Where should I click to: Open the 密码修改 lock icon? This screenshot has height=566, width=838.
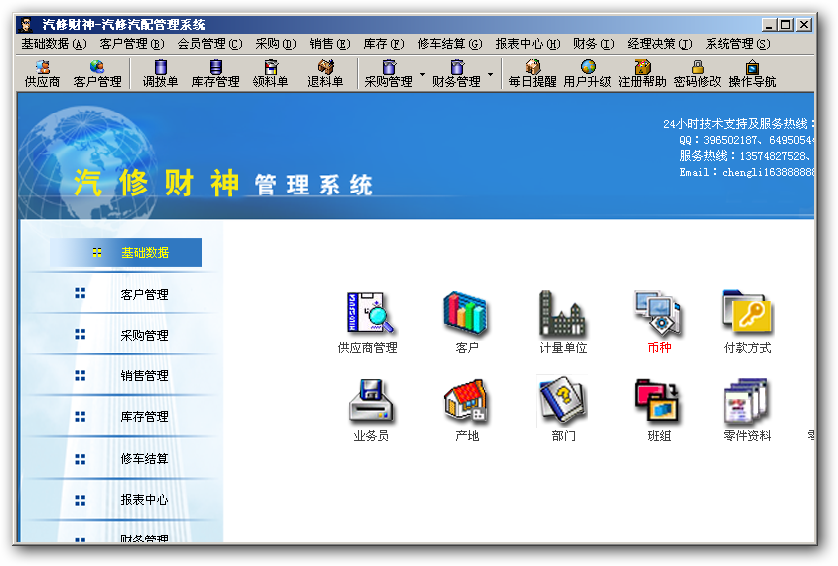click(x=697, y=73)
